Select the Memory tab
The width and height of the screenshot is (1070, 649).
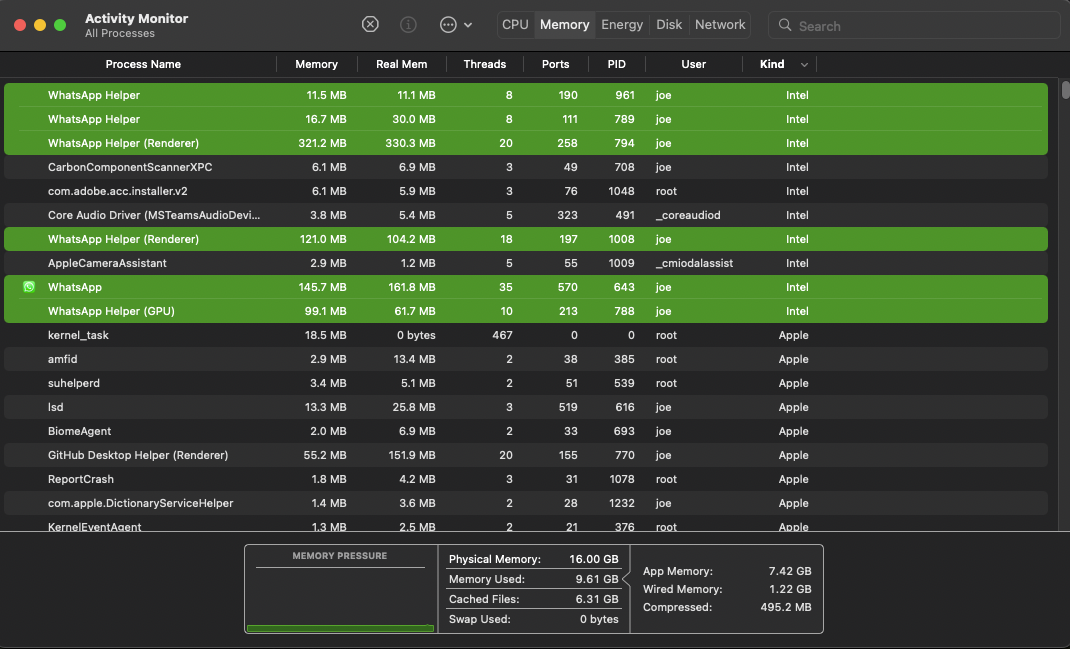coord(564,25)
